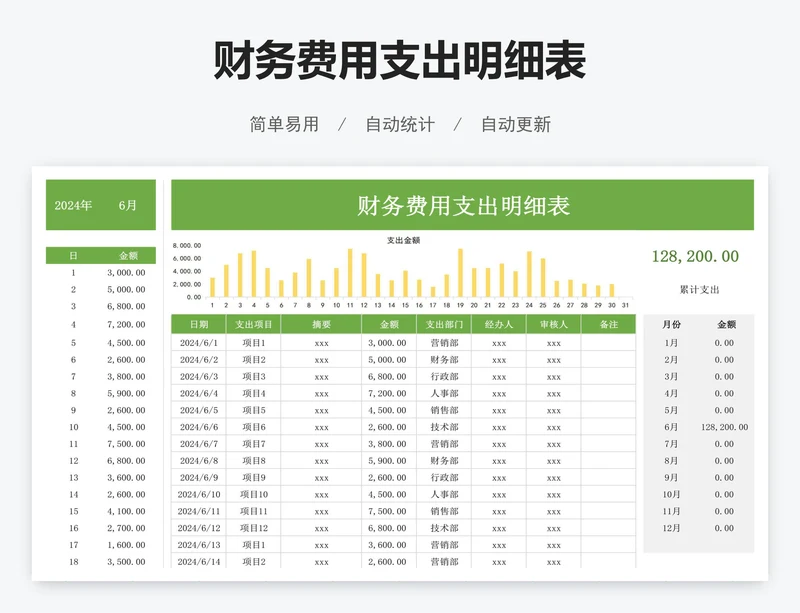Select the 6月 month cell

pyautogui.click(x=128, y=205)
